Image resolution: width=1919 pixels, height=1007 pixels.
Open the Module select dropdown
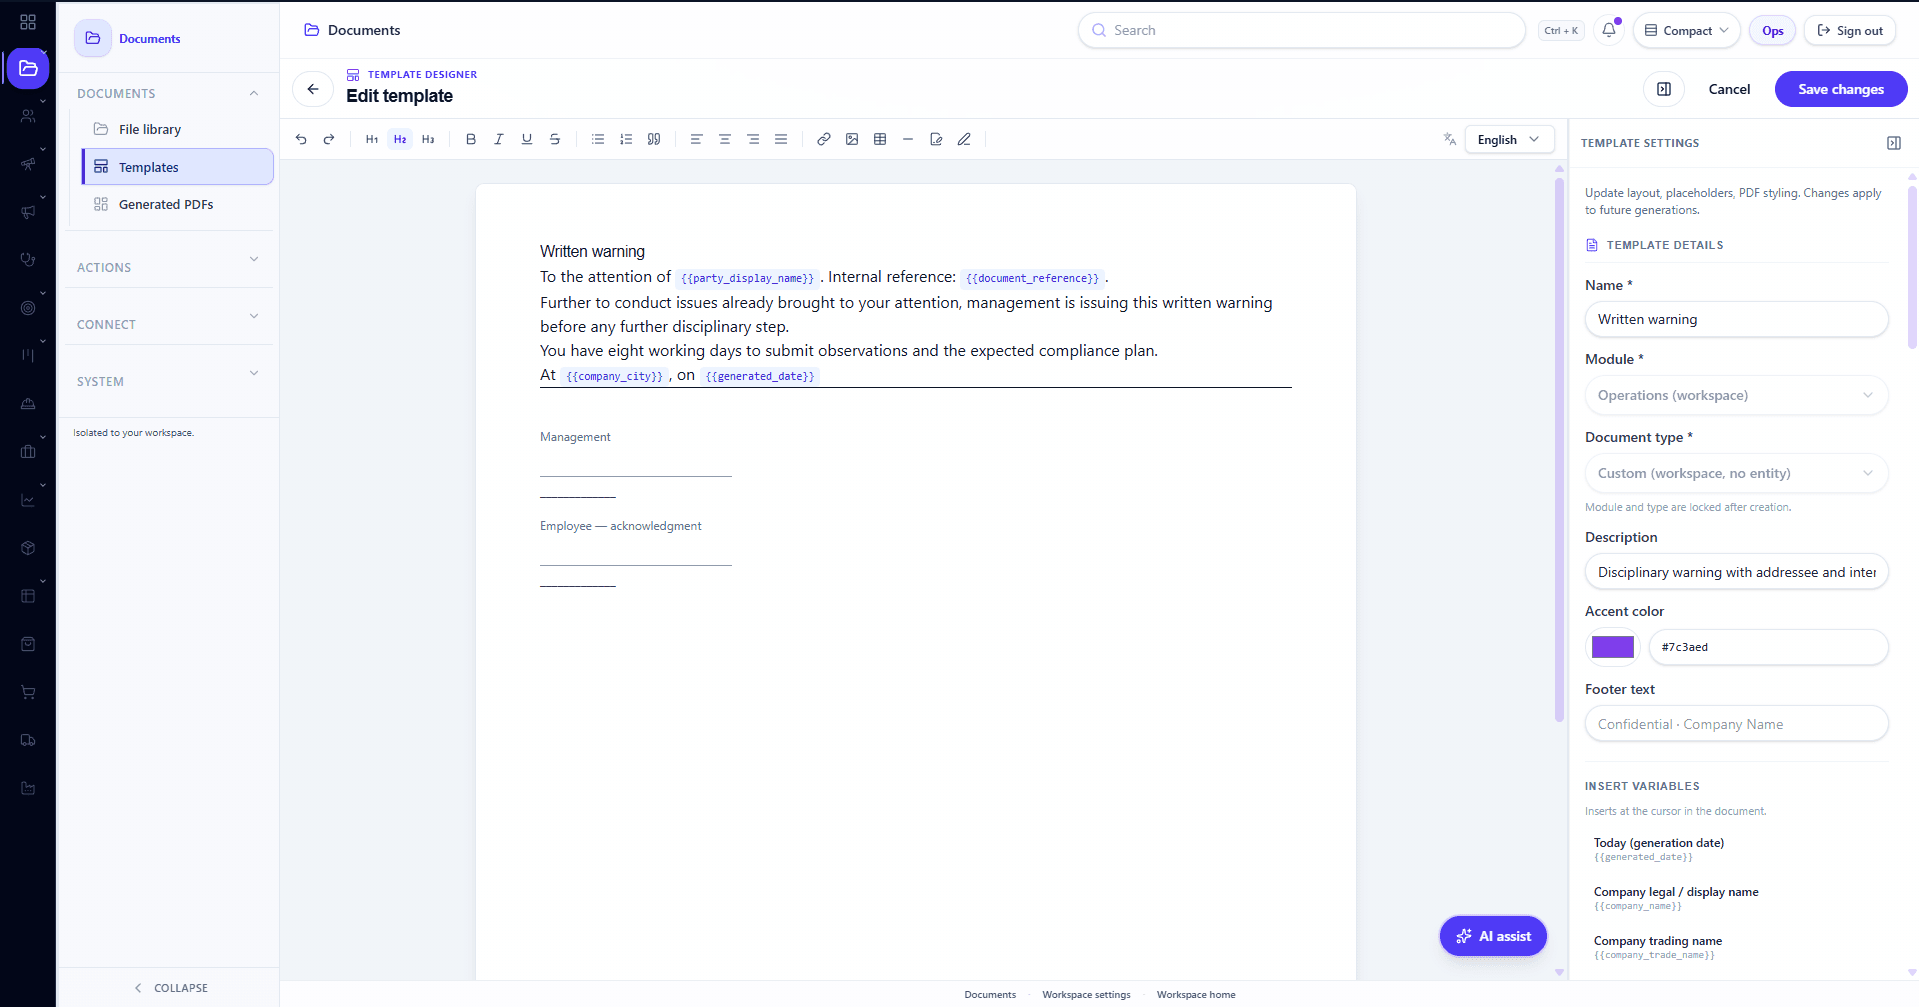pos(1737,395)
